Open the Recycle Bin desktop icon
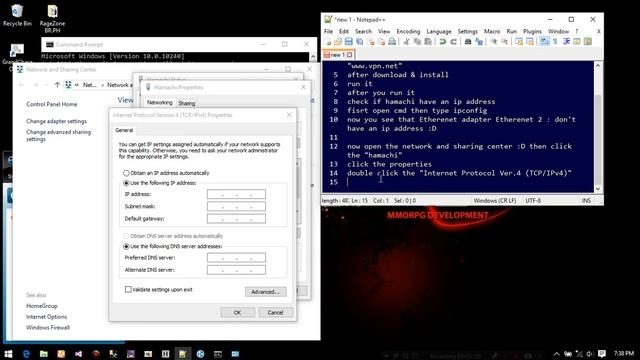 (x=17, y=15)
